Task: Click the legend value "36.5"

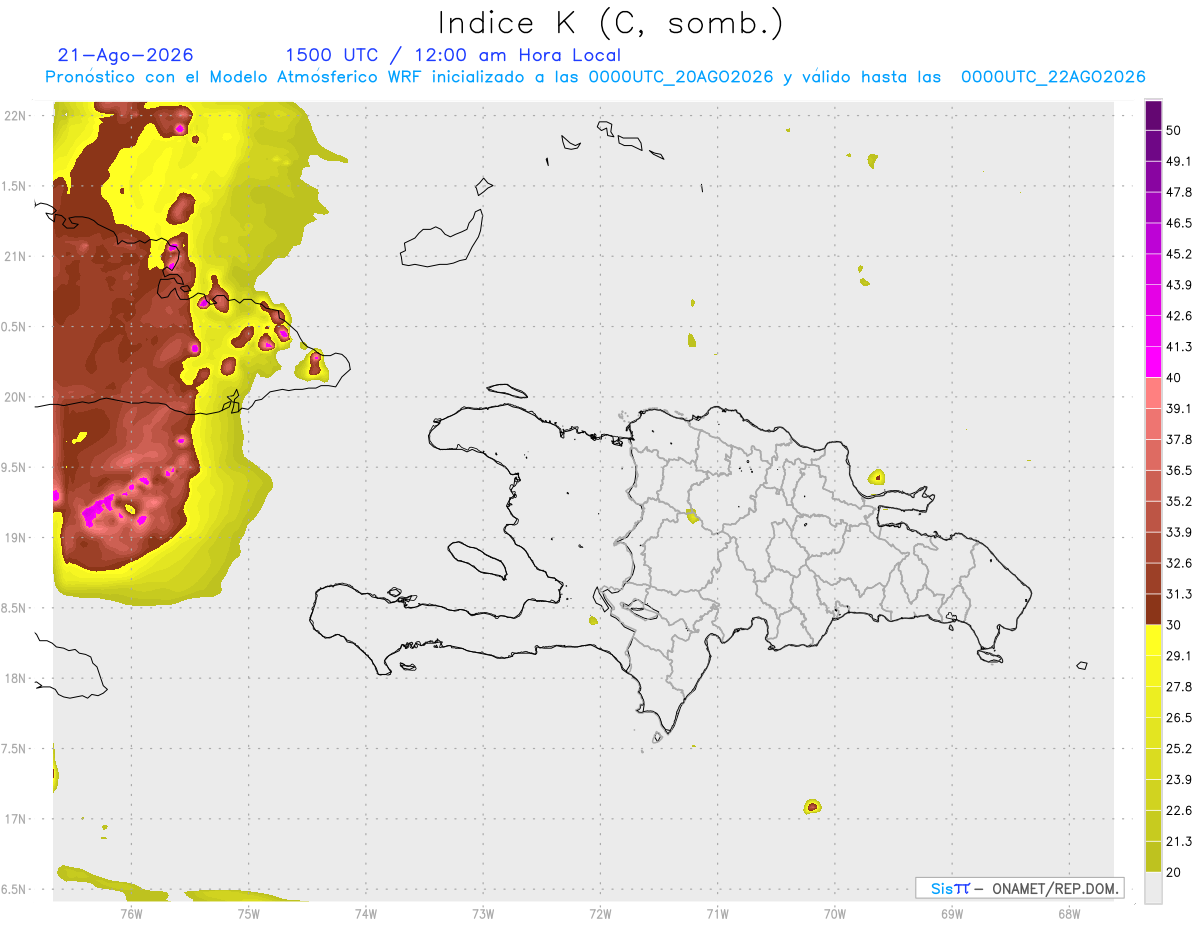Action: pos(1179,470)
